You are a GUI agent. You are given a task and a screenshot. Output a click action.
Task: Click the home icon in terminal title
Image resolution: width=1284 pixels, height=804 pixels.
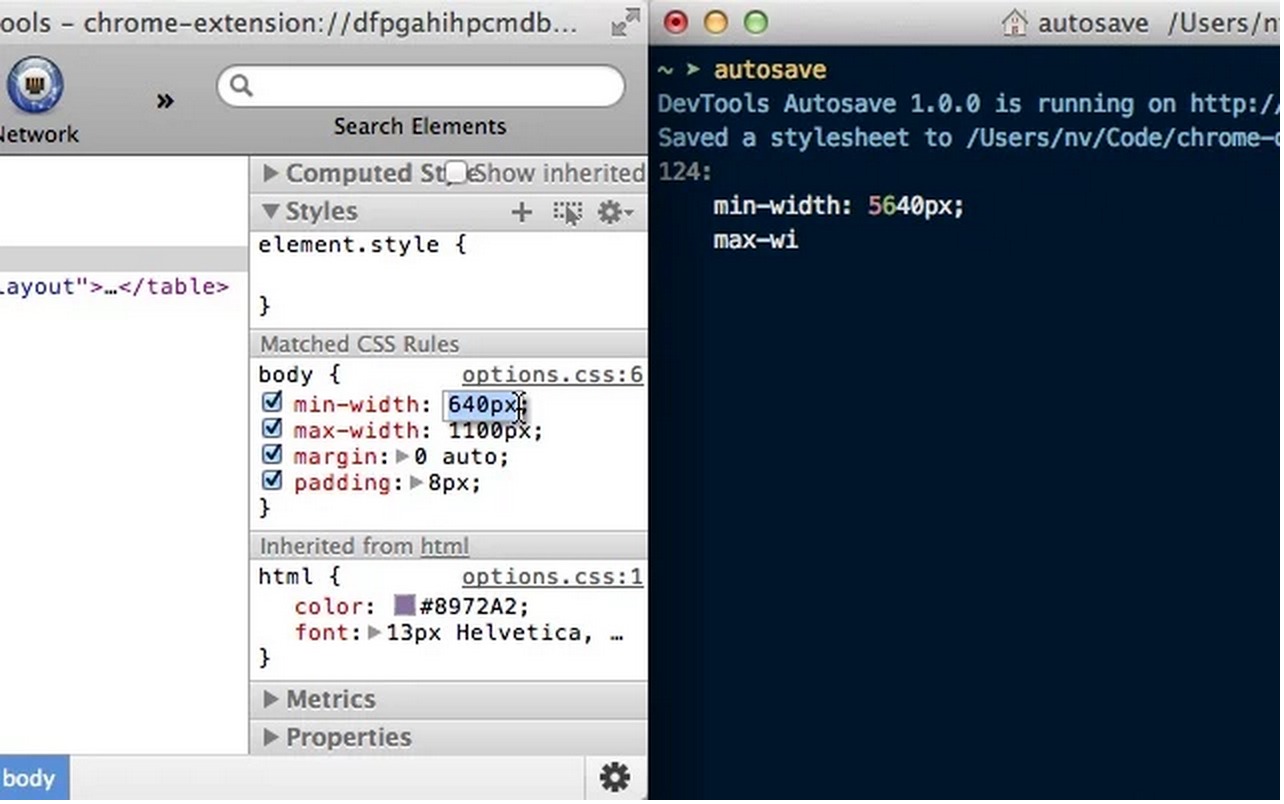(x=1014, y=23)
